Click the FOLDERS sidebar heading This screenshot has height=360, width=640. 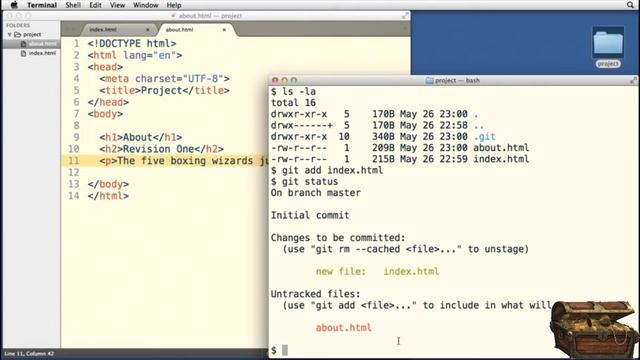coord(18,25)
